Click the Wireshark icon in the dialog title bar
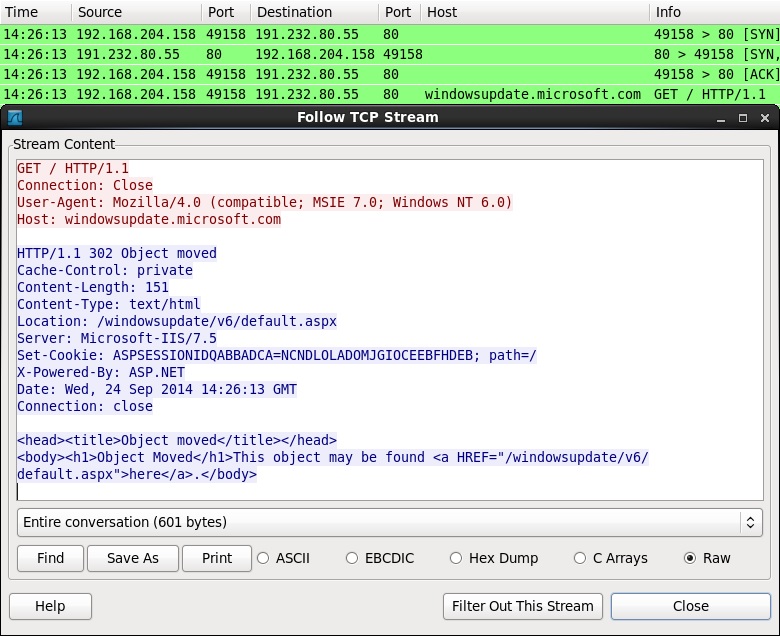This screenshot has height=636, width=780. (14, 118)
